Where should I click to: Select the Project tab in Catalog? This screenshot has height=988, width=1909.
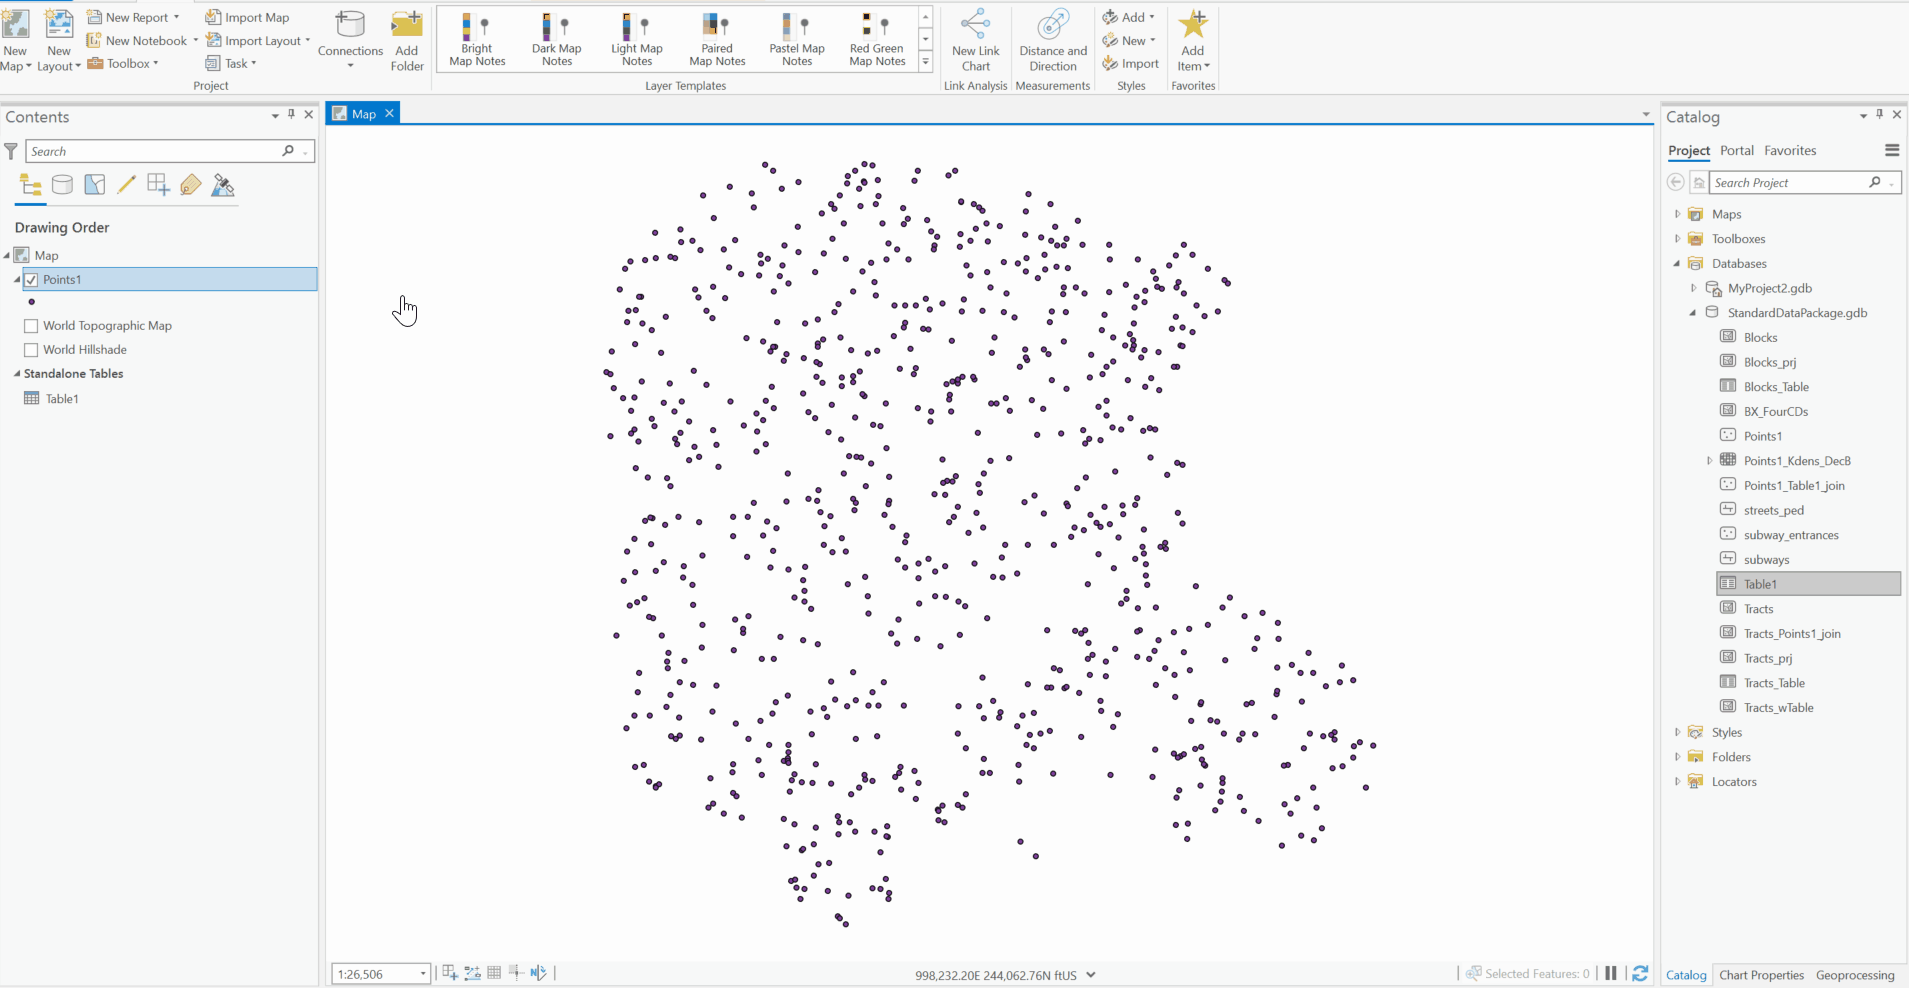coord(1689,150)
